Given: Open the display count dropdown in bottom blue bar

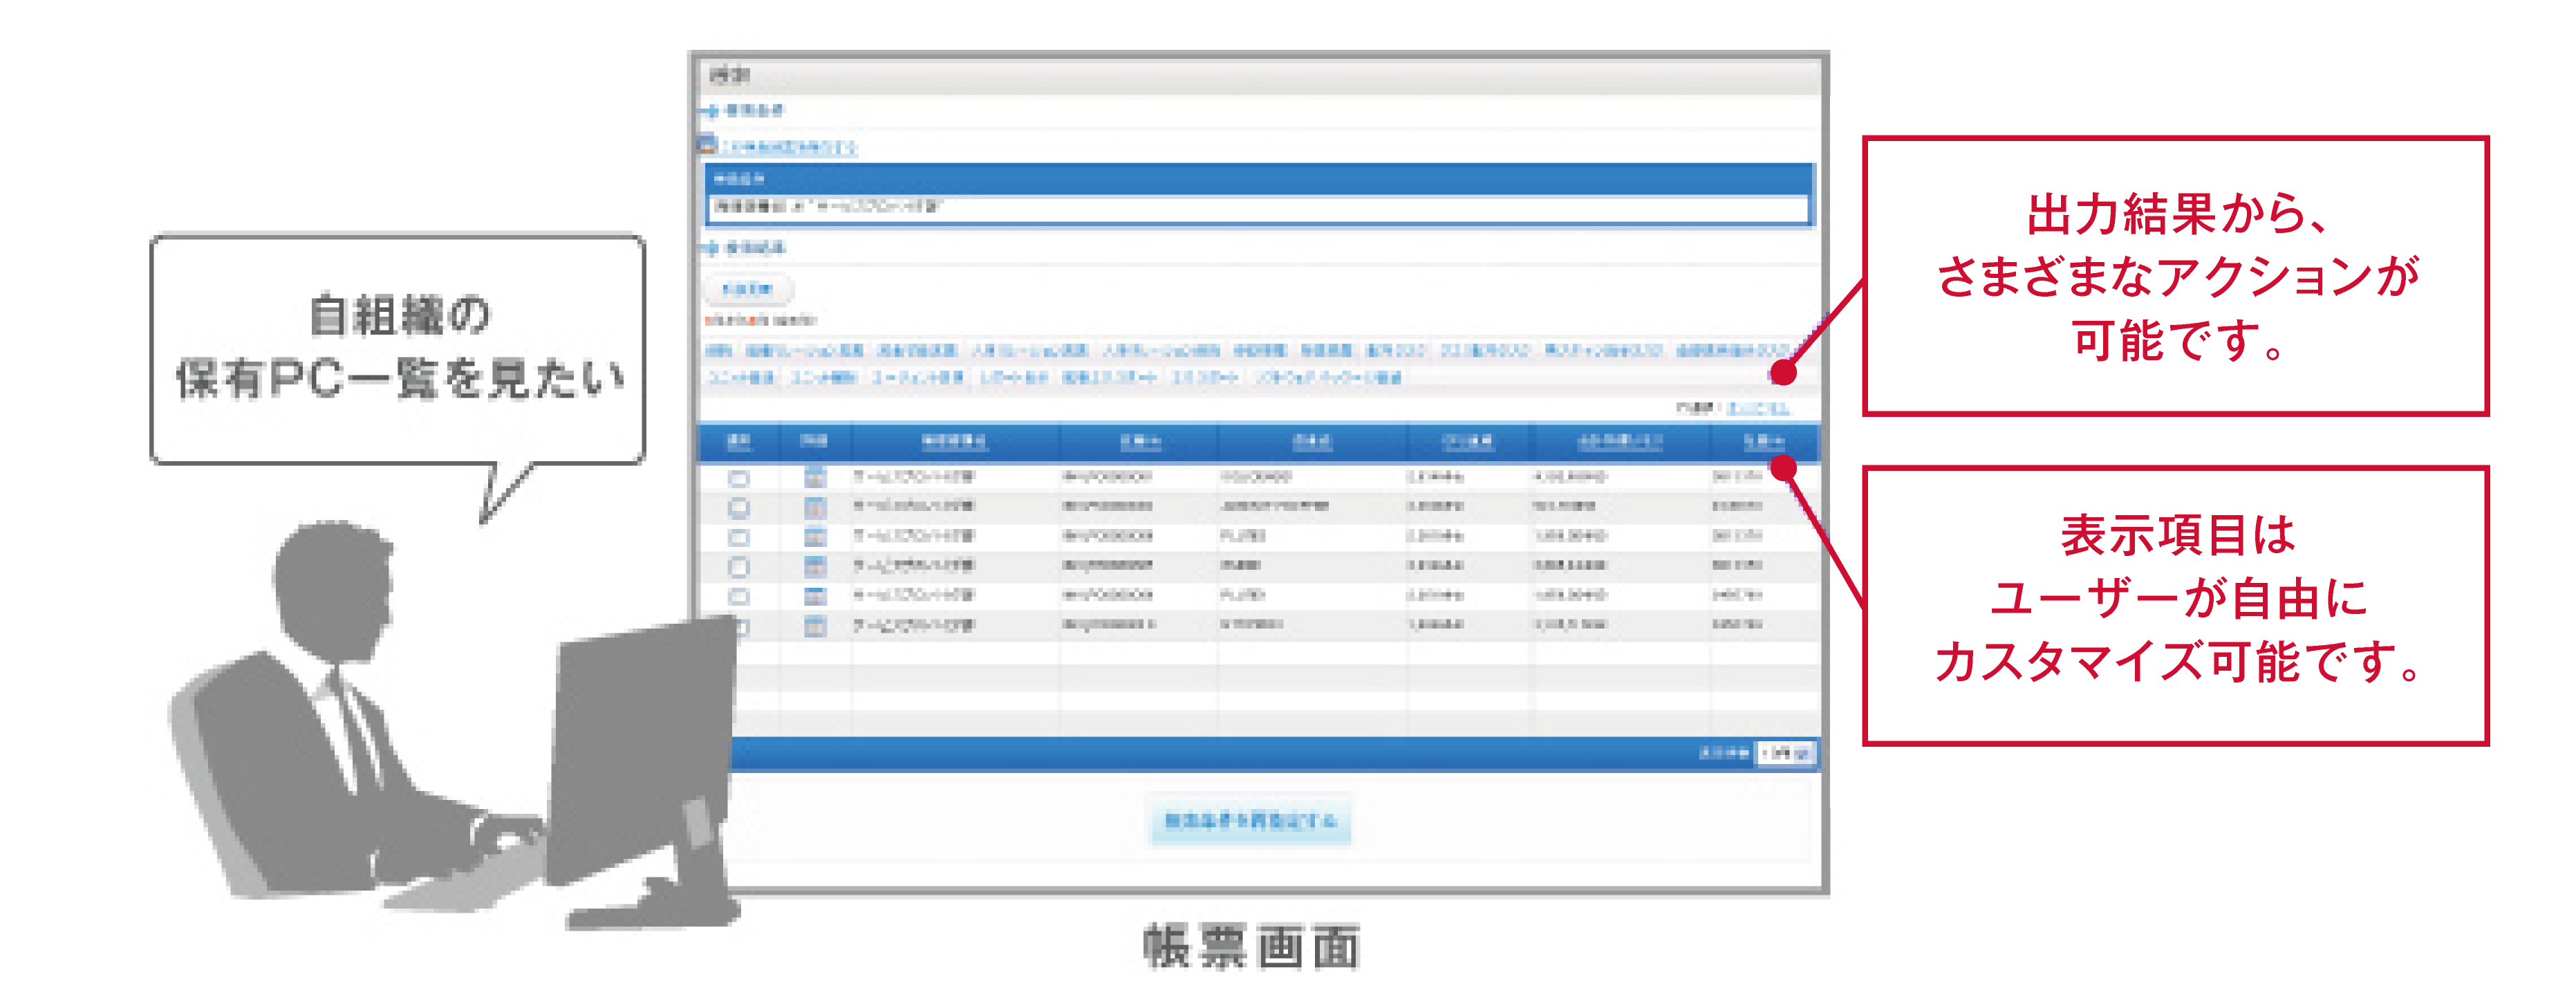Looking at the screenshot, I should [1786, 752].
